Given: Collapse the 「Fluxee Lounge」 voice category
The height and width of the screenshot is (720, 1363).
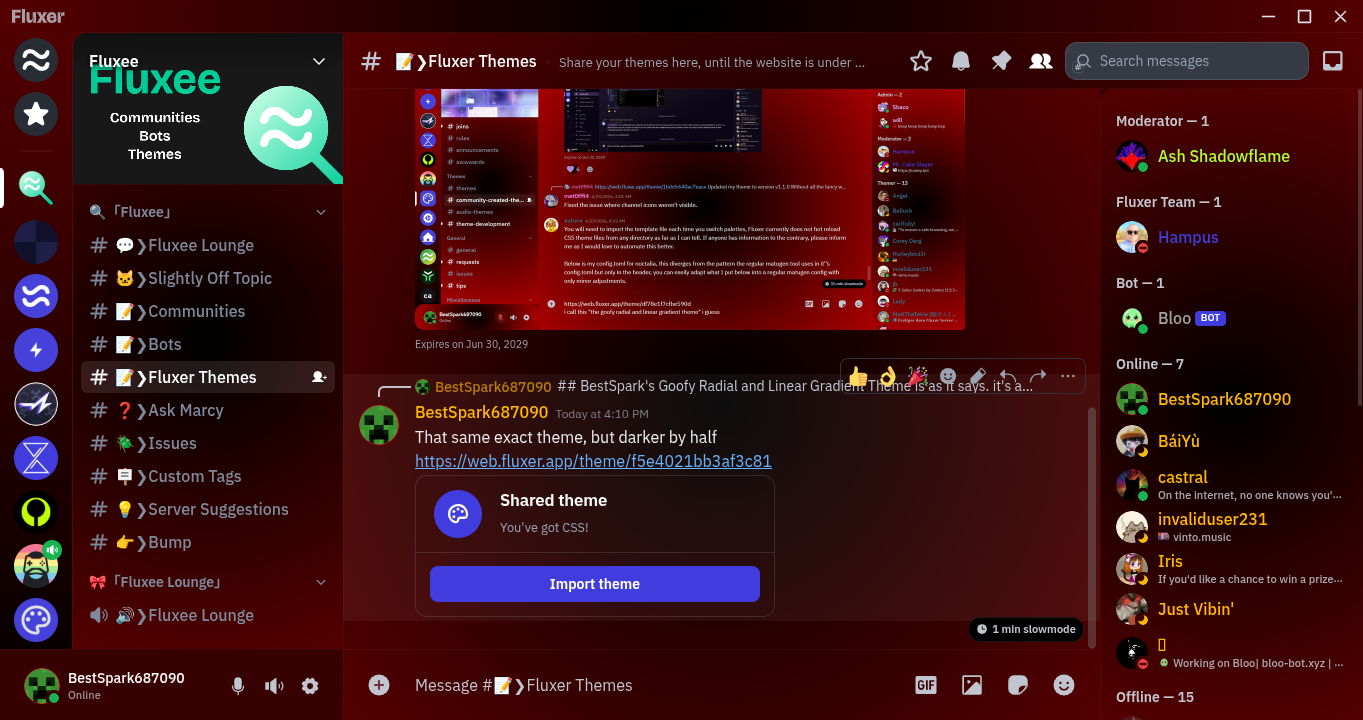Looking at the screenshot, I should [321, 582].
